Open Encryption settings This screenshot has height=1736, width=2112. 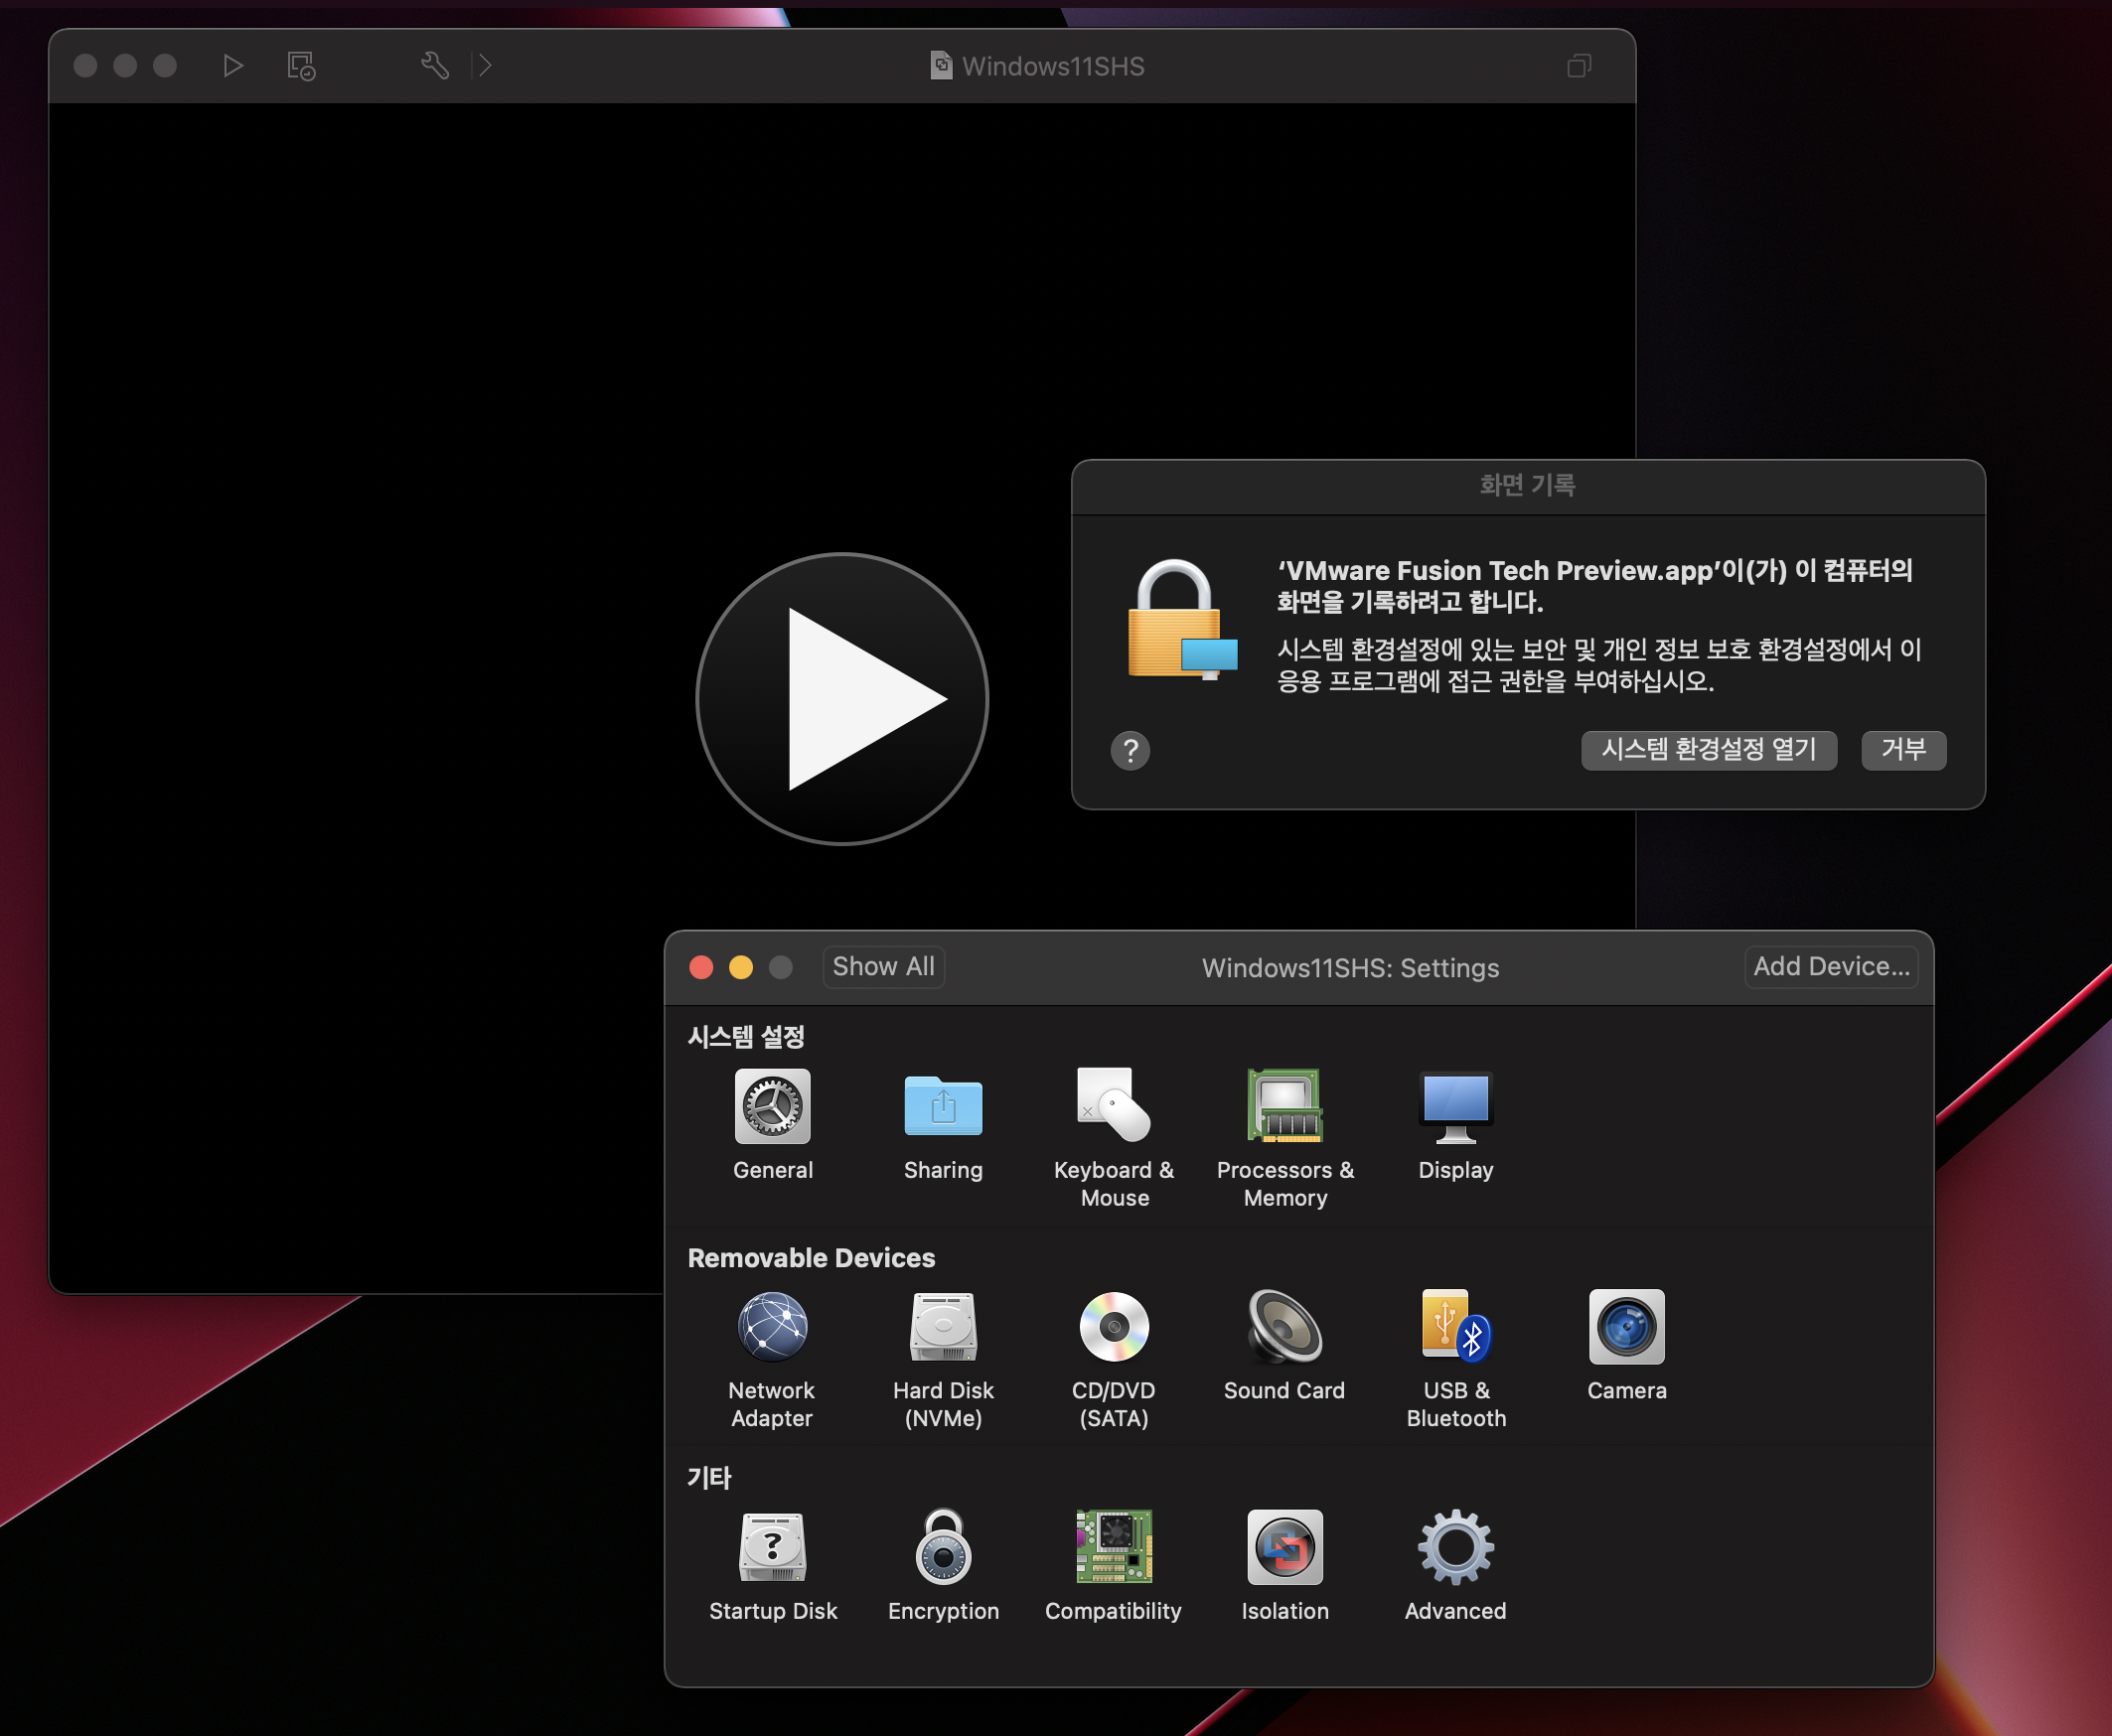(x=943, y=1548)
